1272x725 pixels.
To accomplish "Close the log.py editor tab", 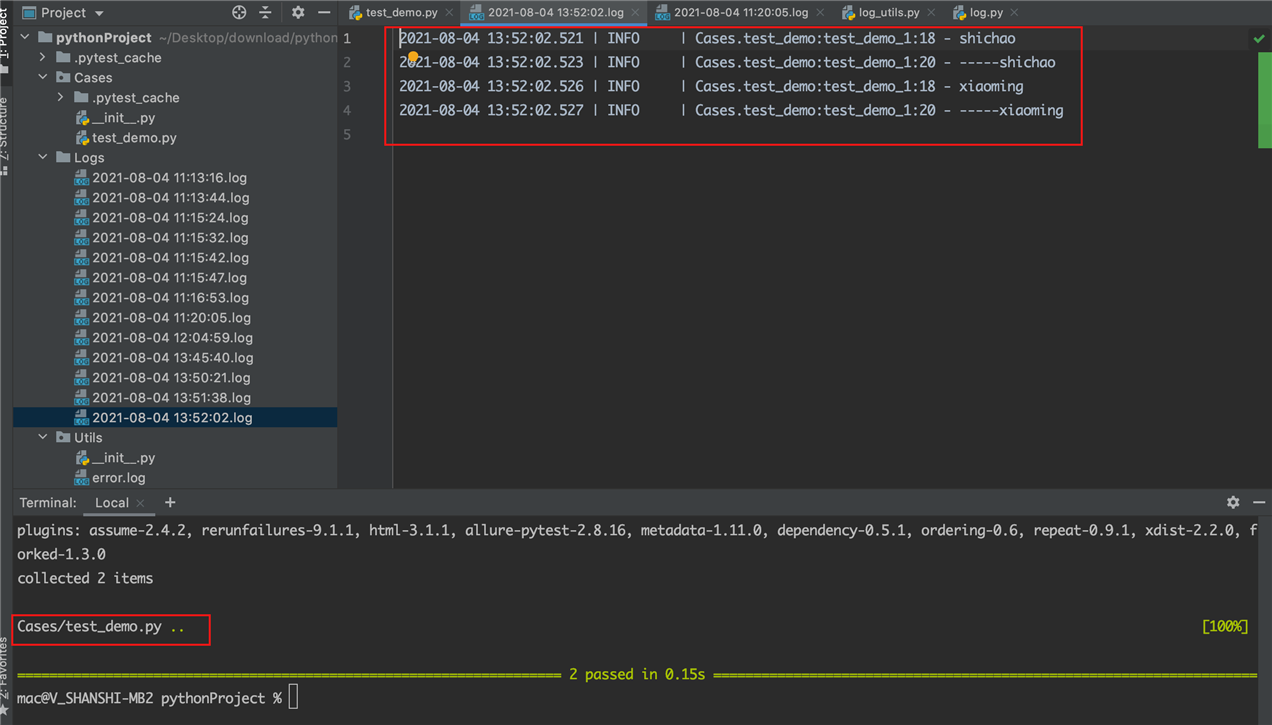I will [x=1014, y=13].
